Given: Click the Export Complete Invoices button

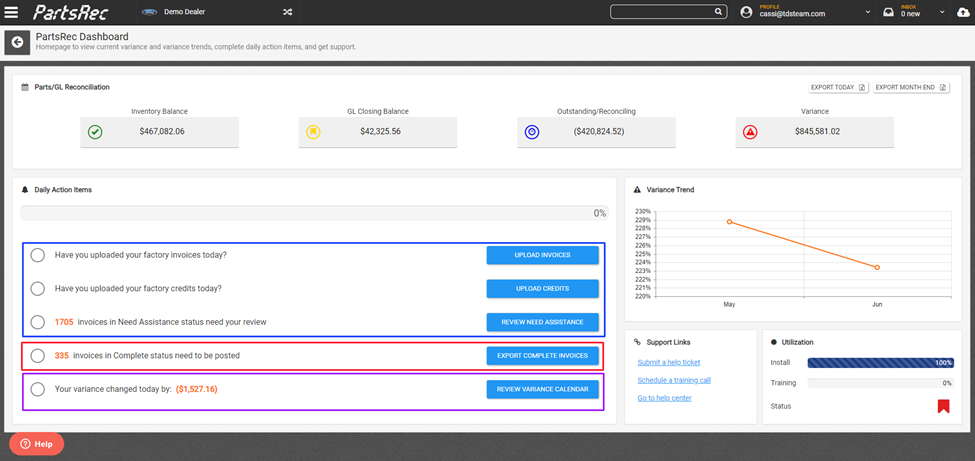Looking at the screenshot, I should pyautogui.click(x=542, y=356).
